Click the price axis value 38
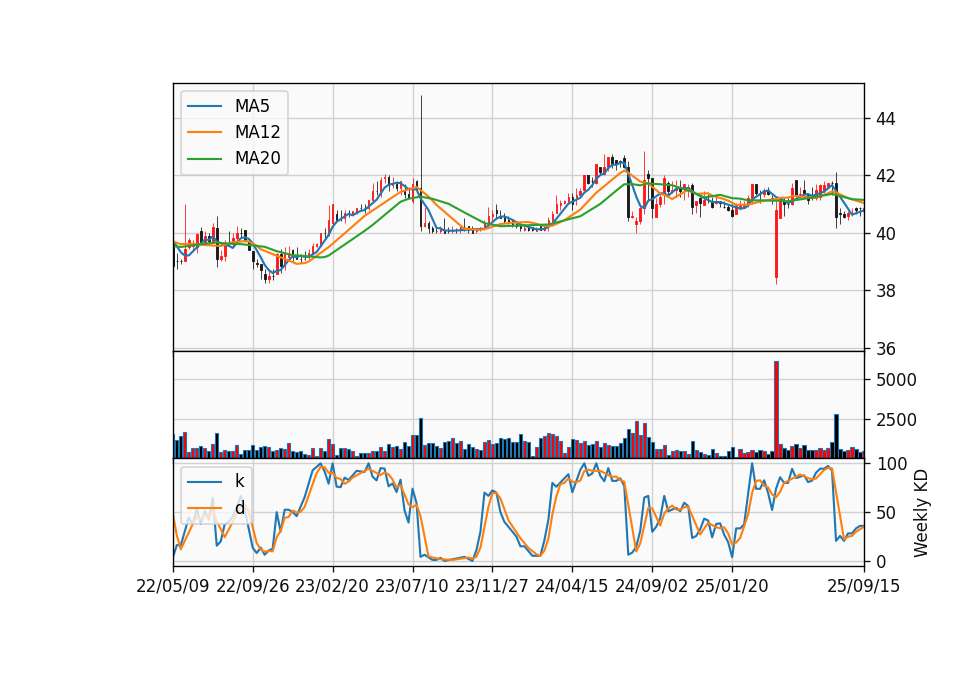Viewport: 960px width, 690px height. click(885, 291)
